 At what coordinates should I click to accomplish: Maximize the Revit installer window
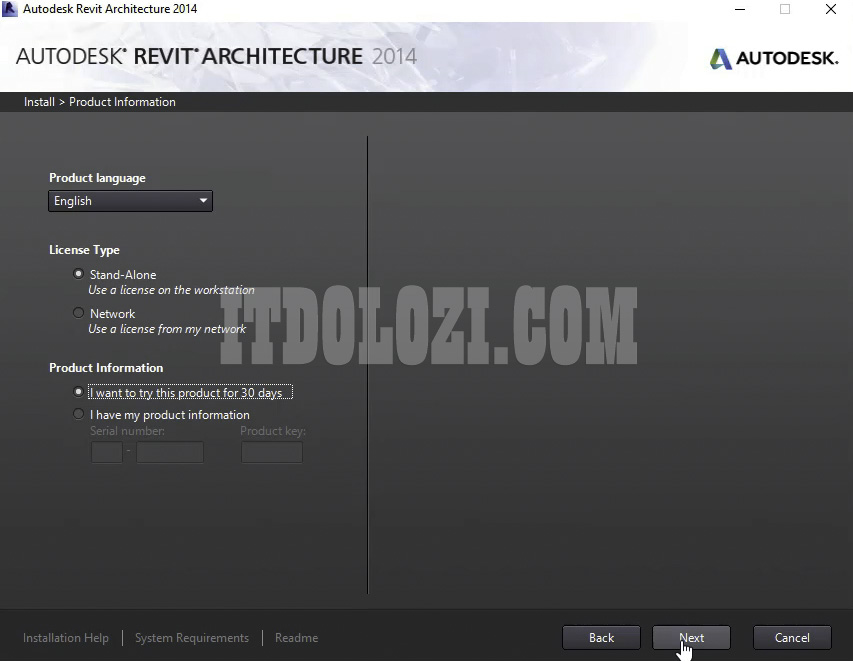point(785,9)
